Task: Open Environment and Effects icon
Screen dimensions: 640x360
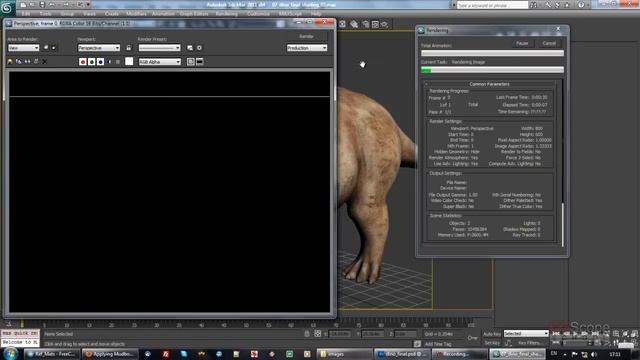Action: [199, 48]
